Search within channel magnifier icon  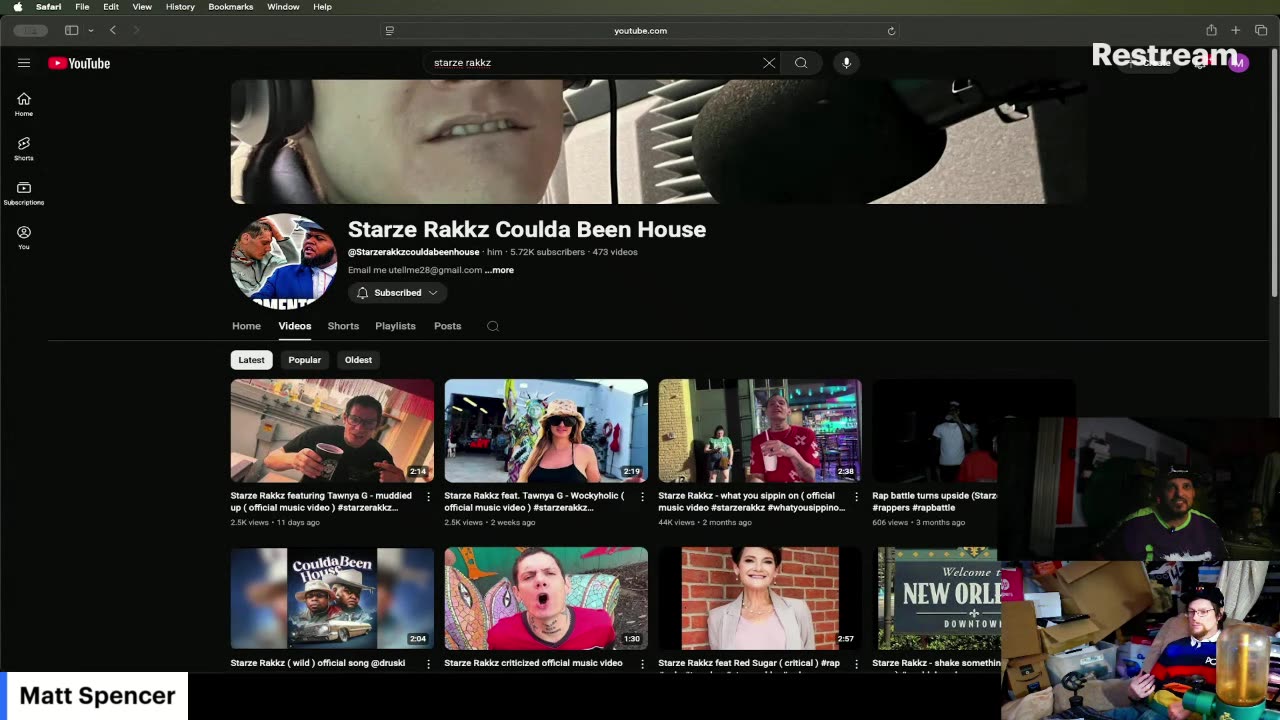click(x=493, y=326)
